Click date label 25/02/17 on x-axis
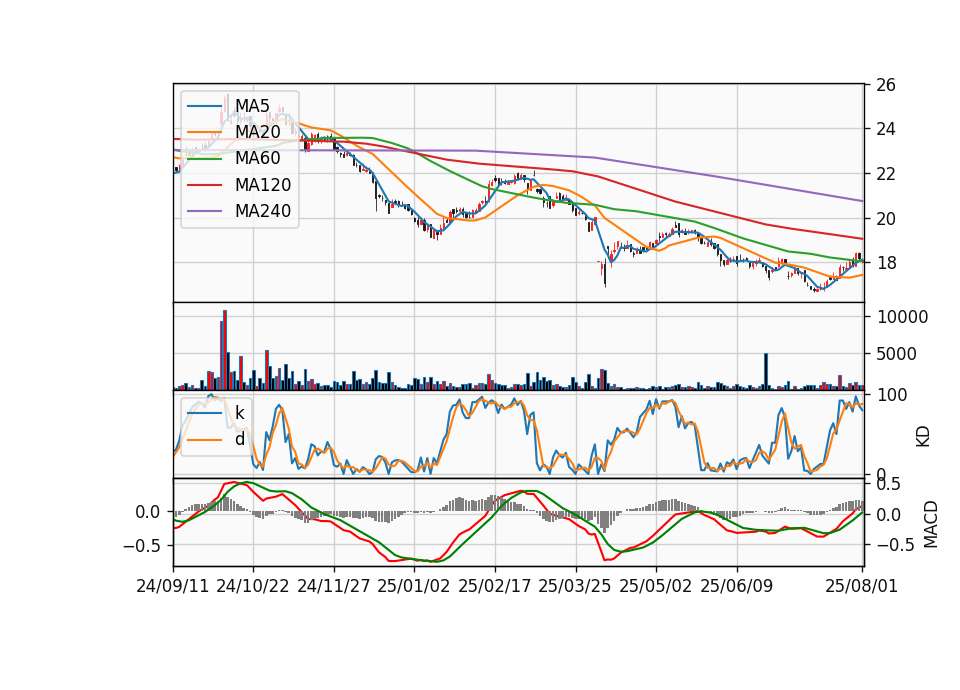This screenshot has width=960, height=690. click(495, 586)
